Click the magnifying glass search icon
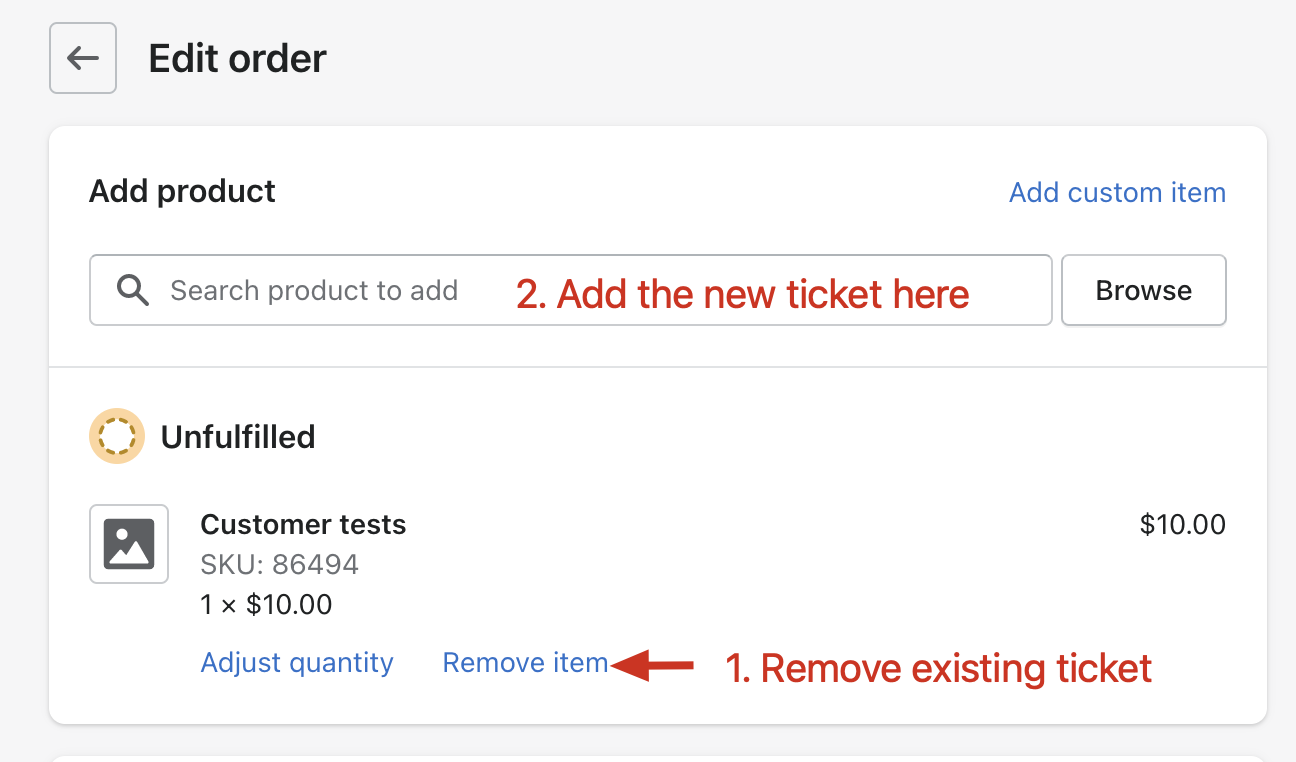 pos(133,291)
